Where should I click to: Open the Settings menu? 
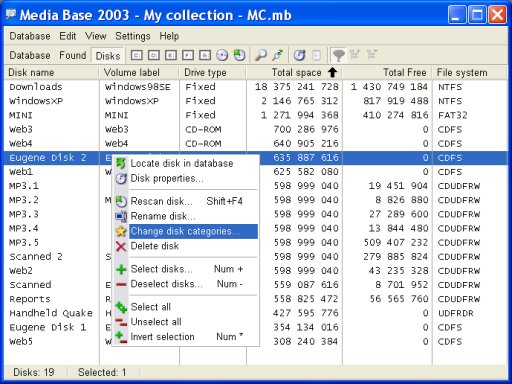coord(133,36)
